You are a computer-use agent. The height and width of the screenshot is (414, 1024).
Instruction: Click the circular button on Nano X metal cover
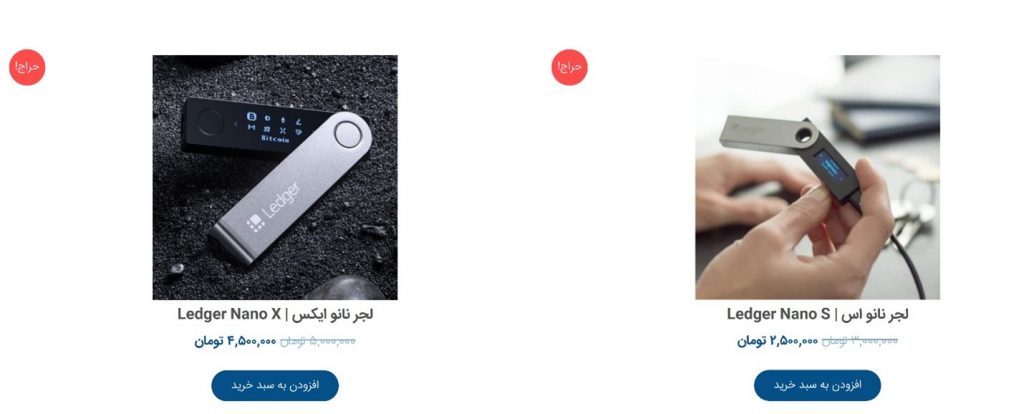(x=347, y=135)
